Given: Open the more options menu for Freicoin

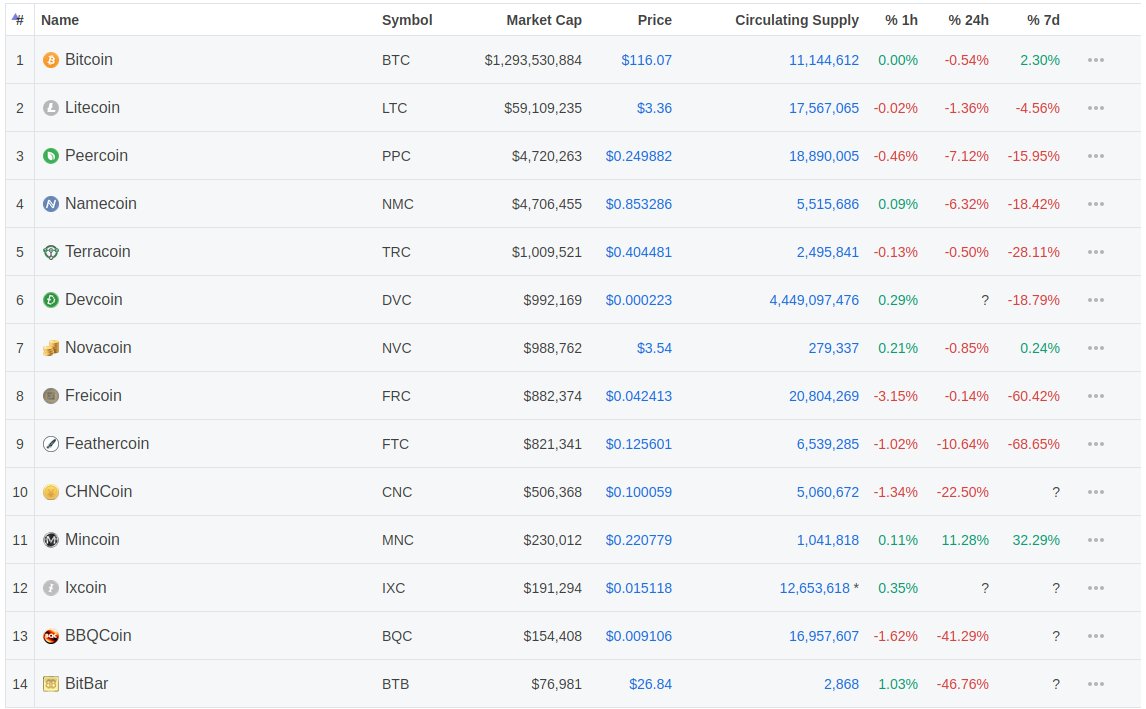Looking at the screenshot, I should coord(1096,396).
